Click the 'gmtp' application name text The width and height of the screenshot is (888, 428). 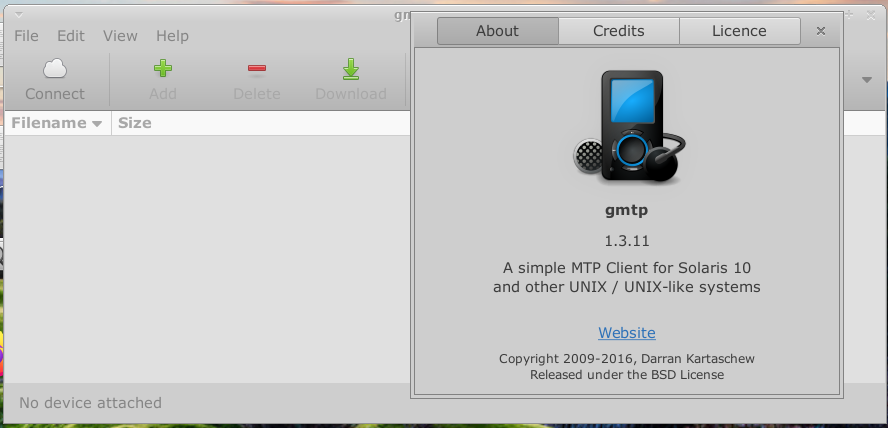click(x=626, y=211)
